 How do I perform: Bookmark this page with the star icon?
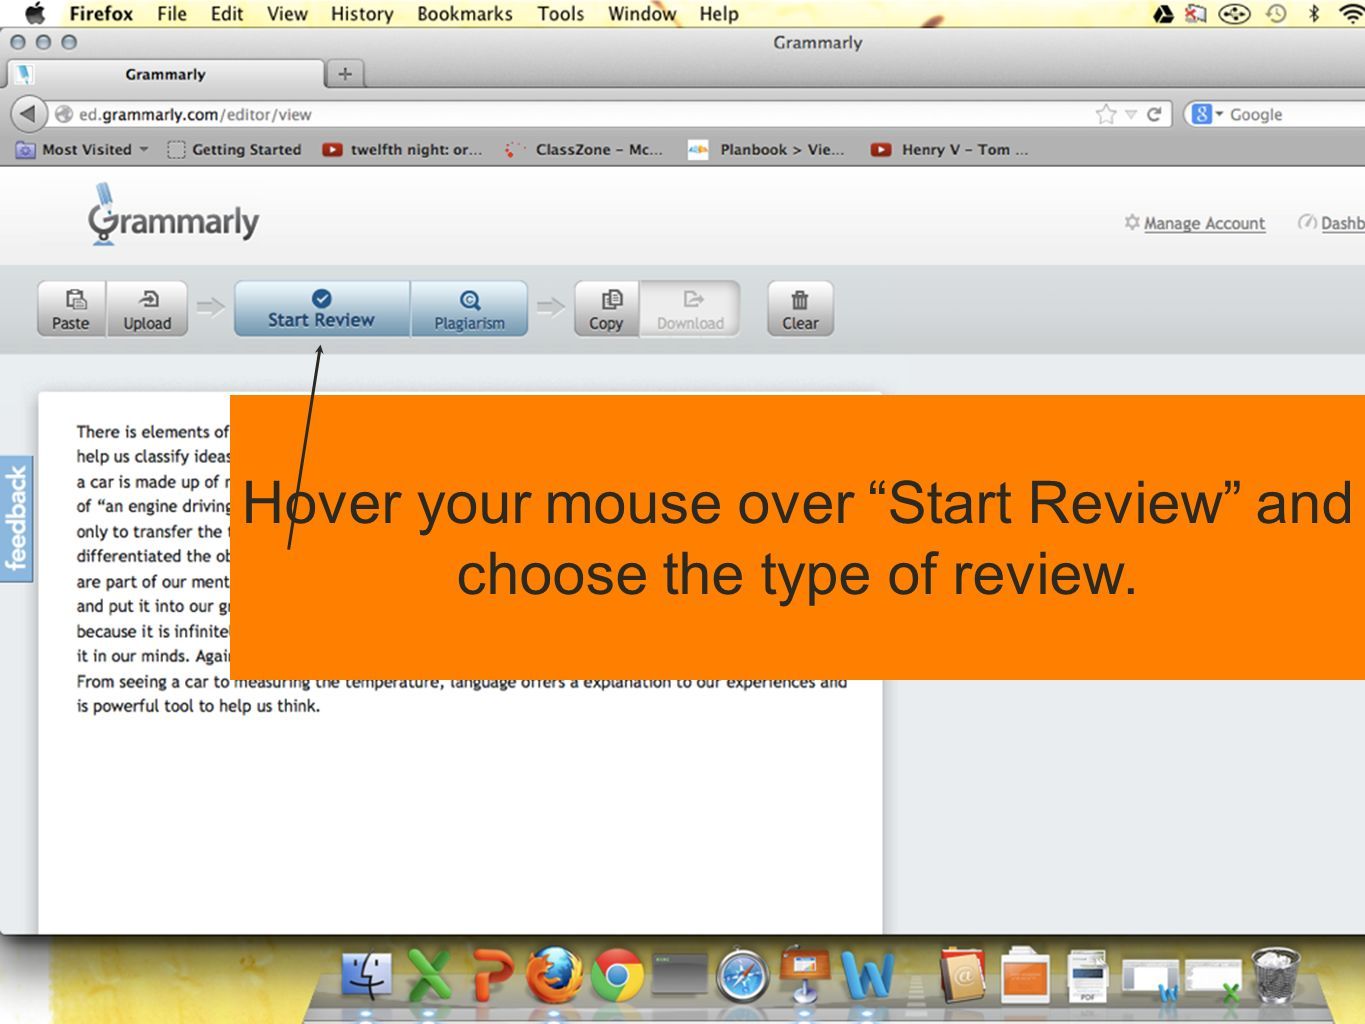tap(1106, 114)
